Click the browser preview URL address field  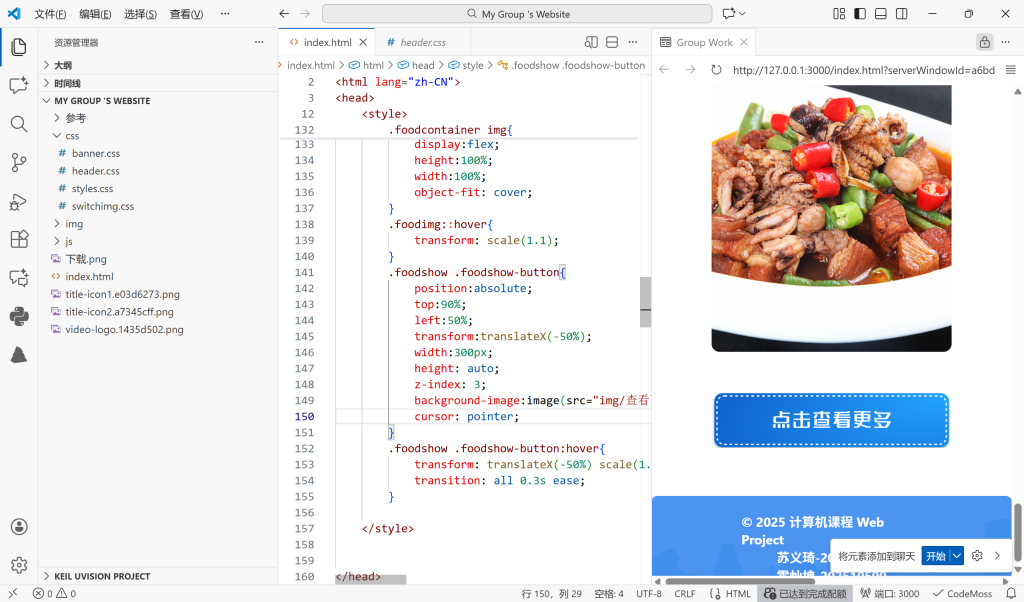[862, 70]
